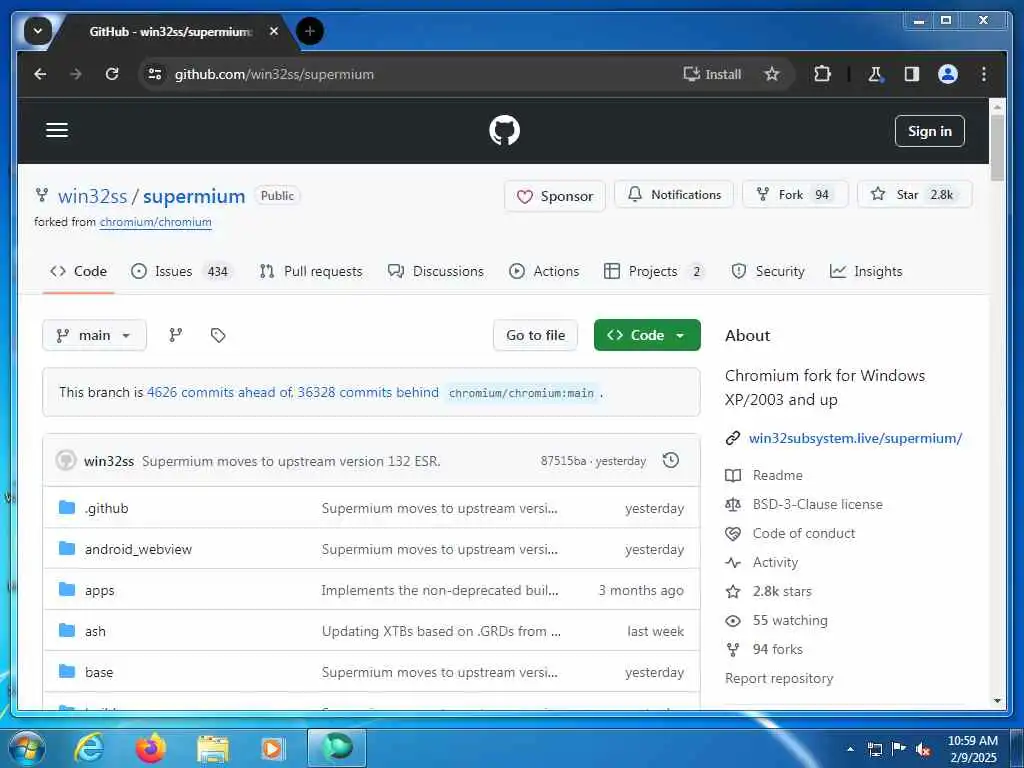This screenshot has height=768, width=1024.
Task: Open the GitHub hamburger navigation menu
Action: pos(57,130)
